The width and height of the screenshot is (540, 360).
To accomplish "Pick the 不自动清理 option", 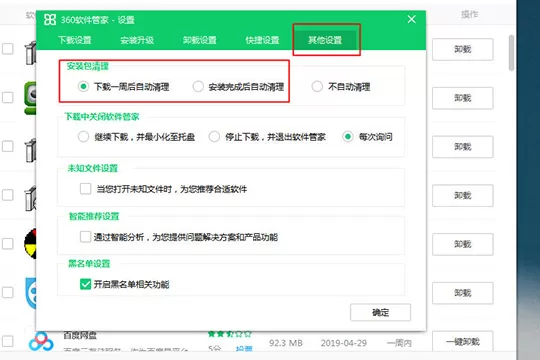I will coord(317,86).
